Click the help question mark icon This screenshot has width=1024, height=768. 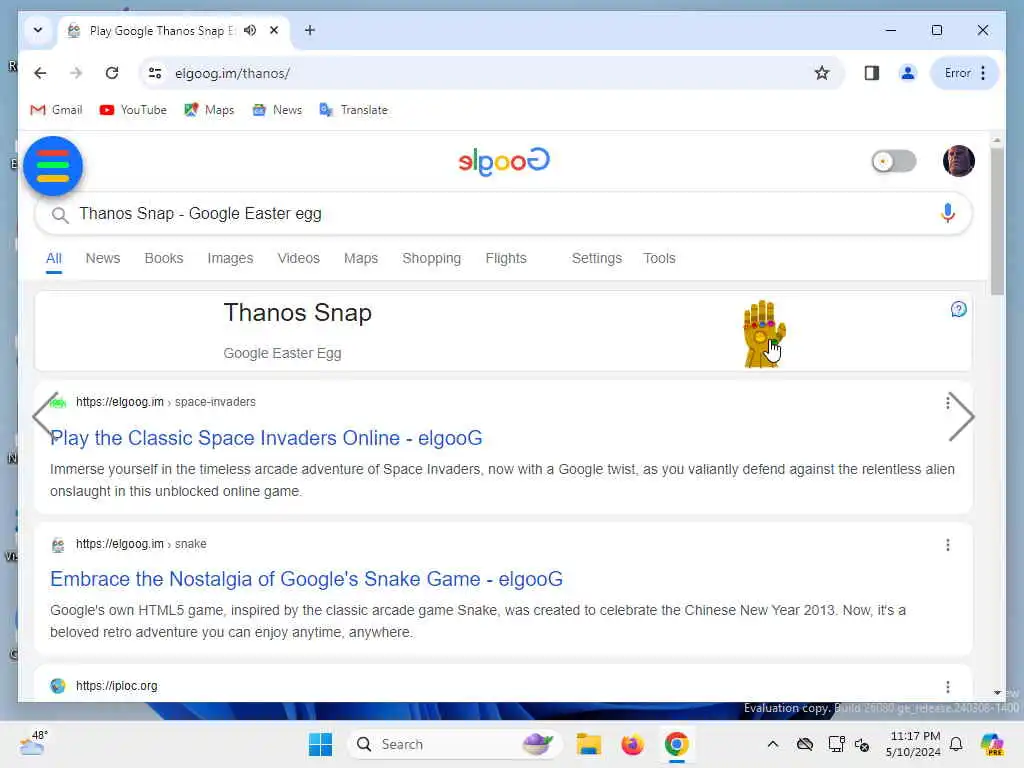tap(958, 309)
